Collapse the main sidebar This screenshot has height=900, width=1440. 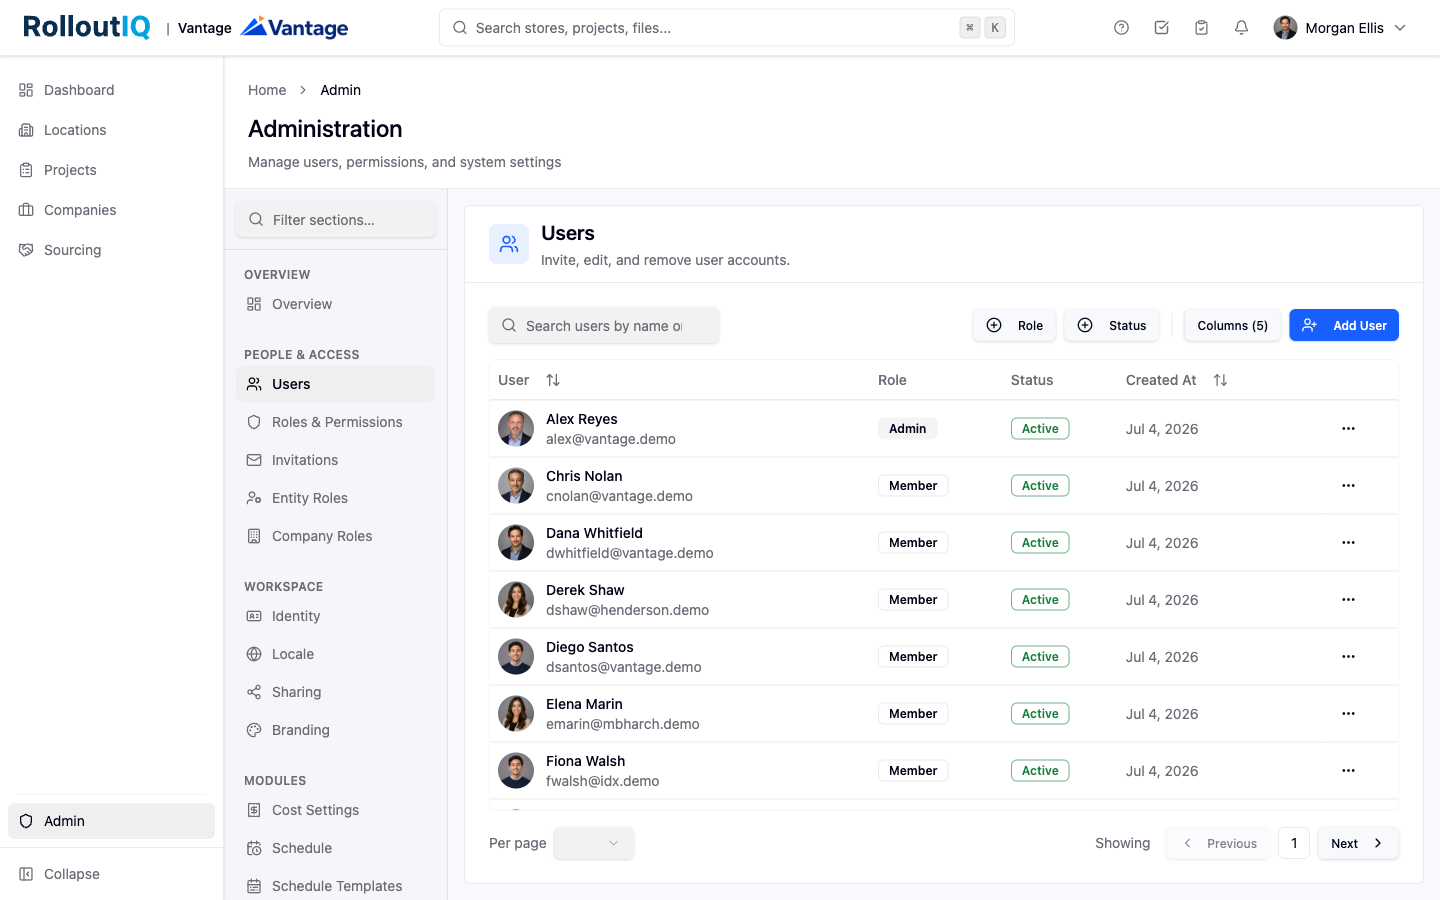(111, 874)
